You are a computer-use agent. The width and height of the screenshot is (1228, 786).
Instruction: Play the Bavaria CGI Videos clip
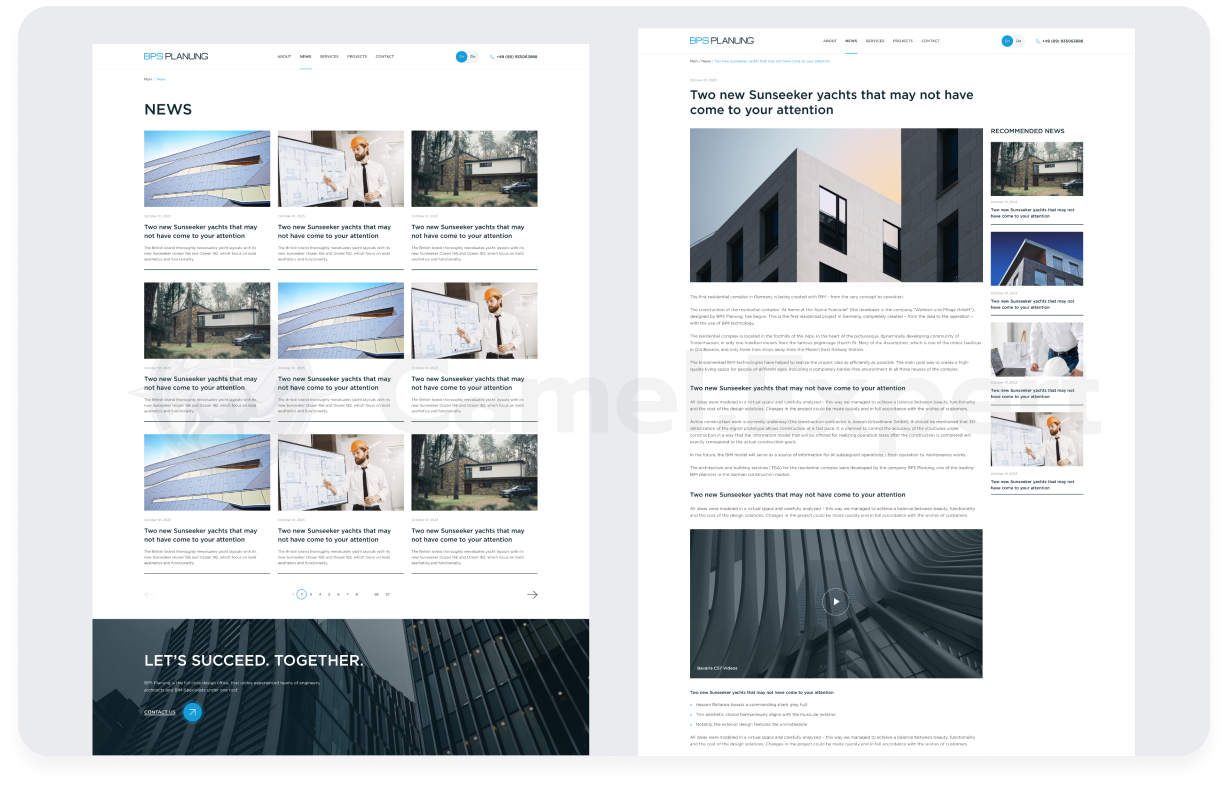click(x=836, y=601)
